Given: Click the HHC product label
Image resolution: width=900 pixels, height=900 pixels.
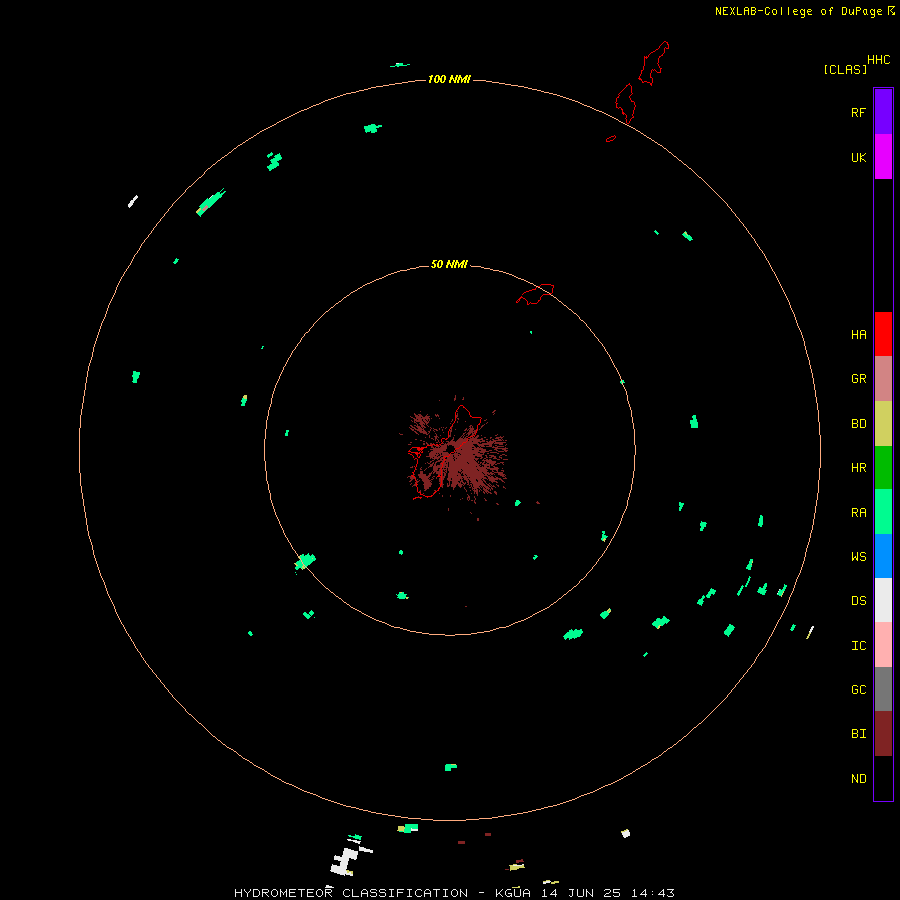Looking at the screenshot, I should click(878, 60).
